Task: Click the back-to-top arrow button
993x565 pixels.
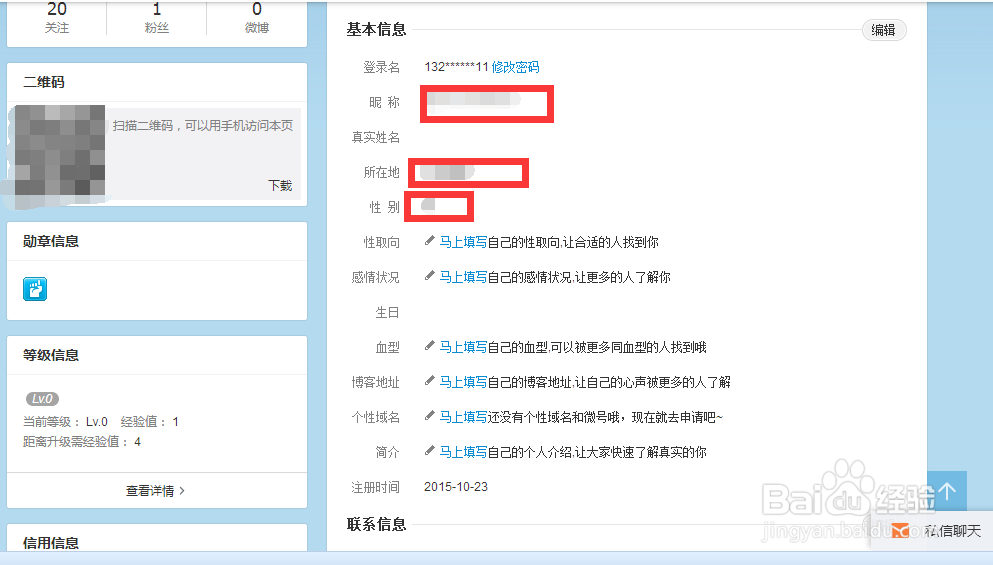Action: [x=947, y=491]
